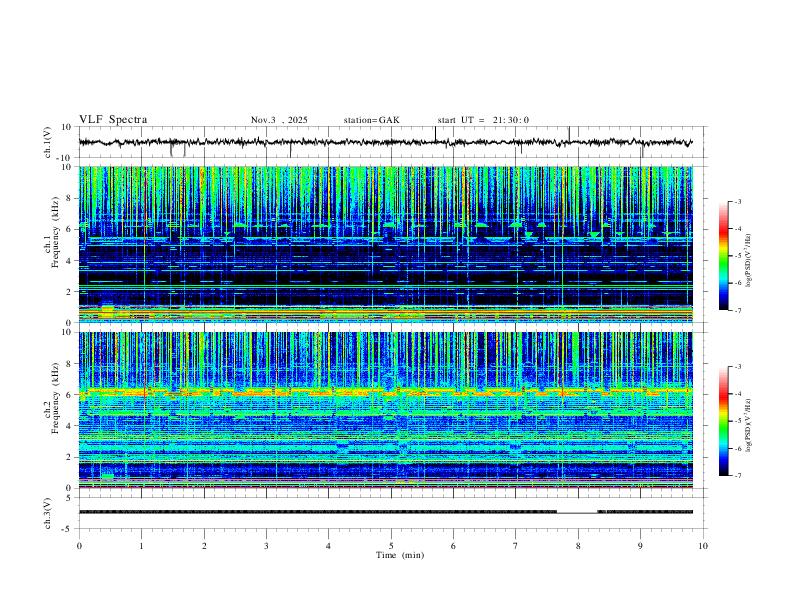Click the "VLF Spectra" title text

(113, 120)
